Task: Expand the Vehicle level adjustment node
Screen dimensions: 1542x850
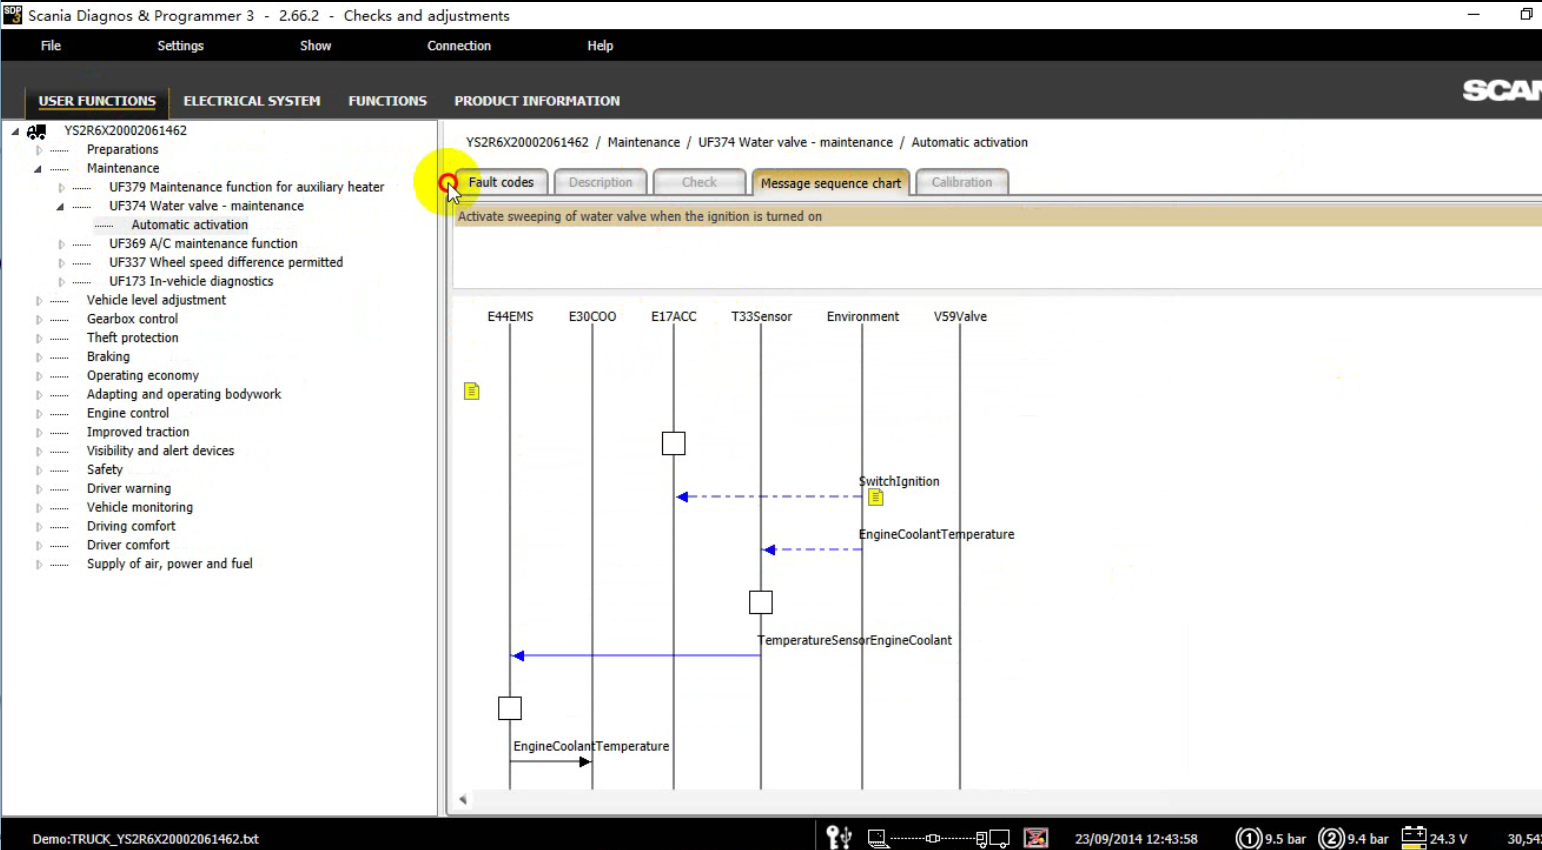Action: (x=39, y=301)
